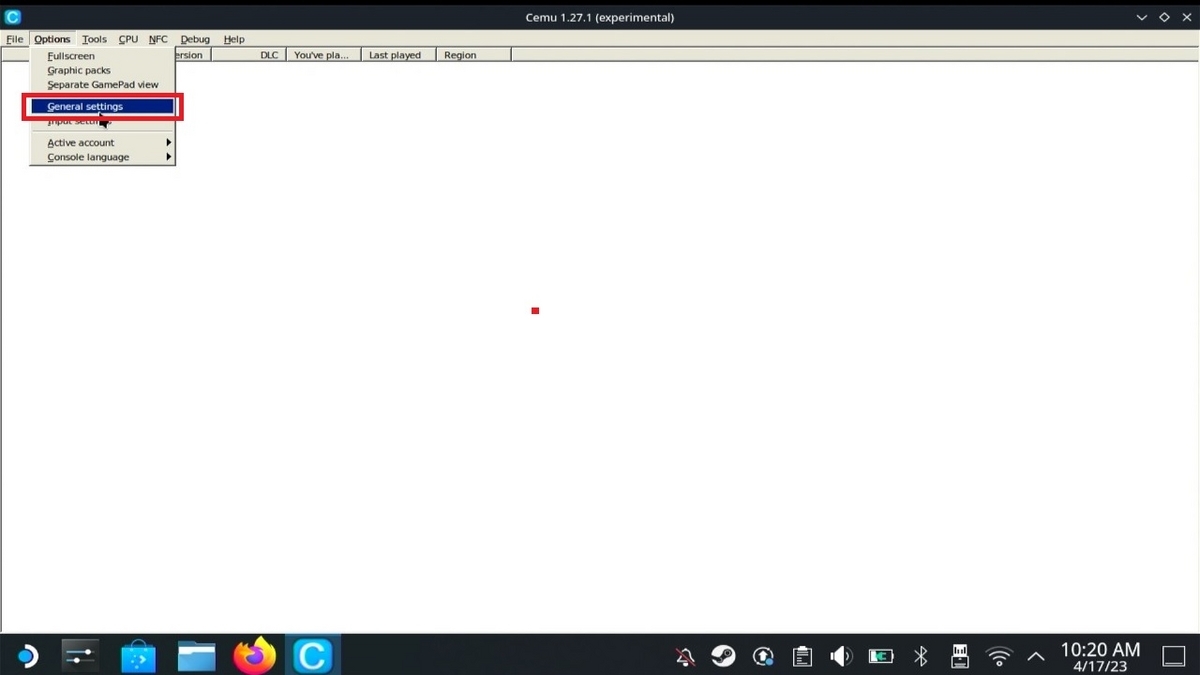Sort by the Region column header

pyautogui.click(x=473, y=55)
